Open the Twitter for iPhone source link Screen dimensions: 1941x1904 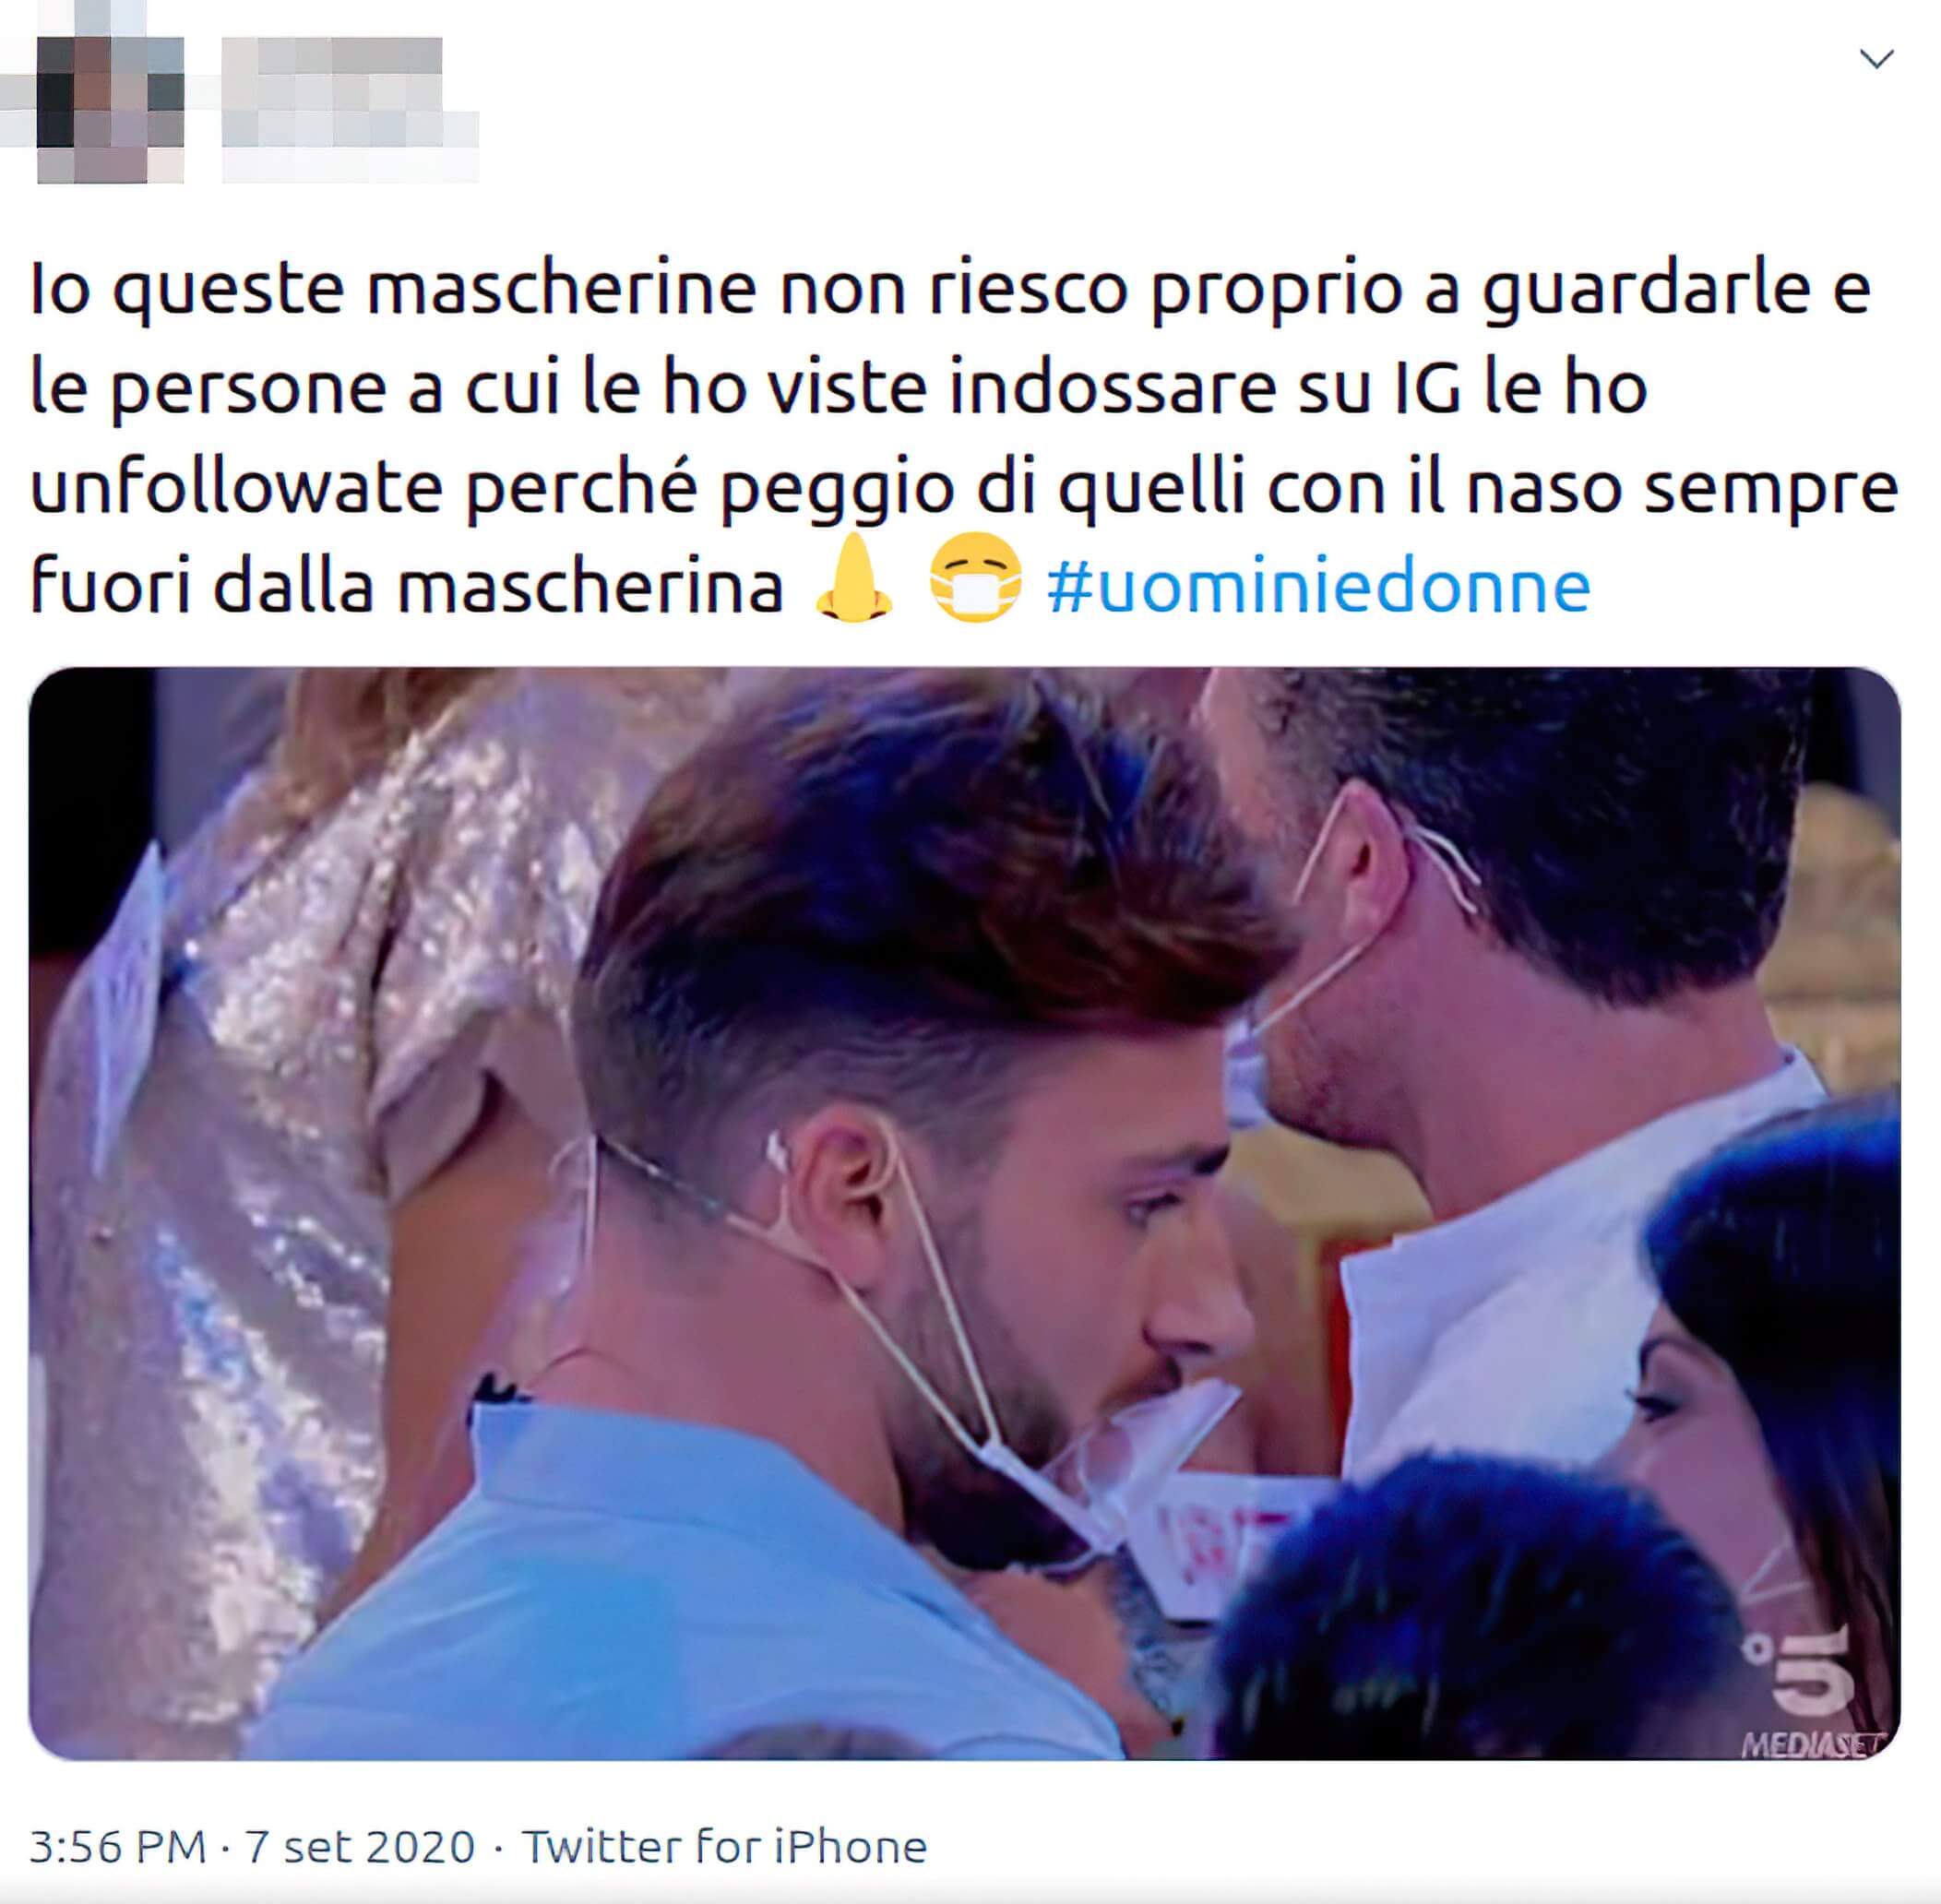[725, 1846]
